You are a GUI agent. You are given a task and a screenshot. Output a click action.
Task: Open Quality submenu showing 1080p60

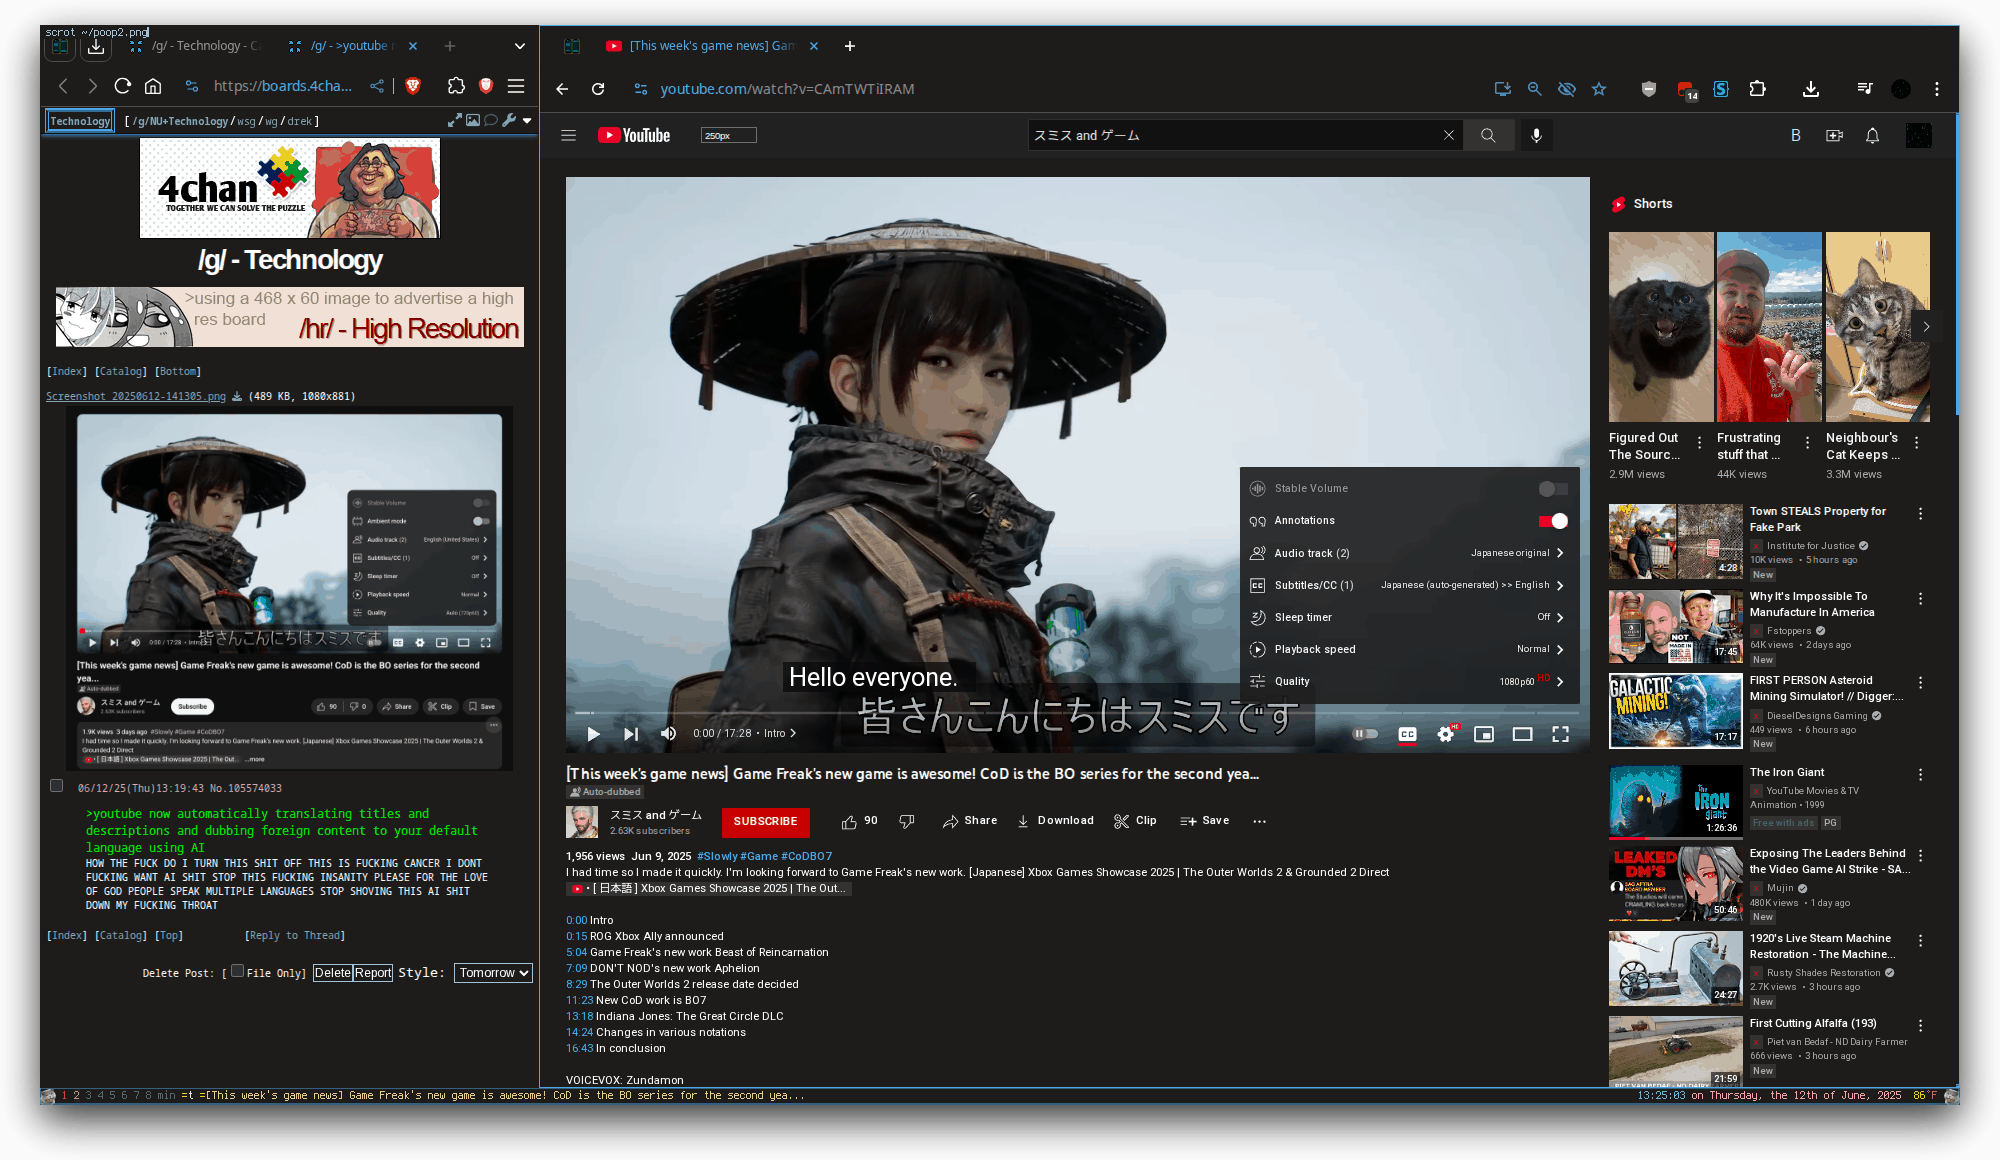1409,681
